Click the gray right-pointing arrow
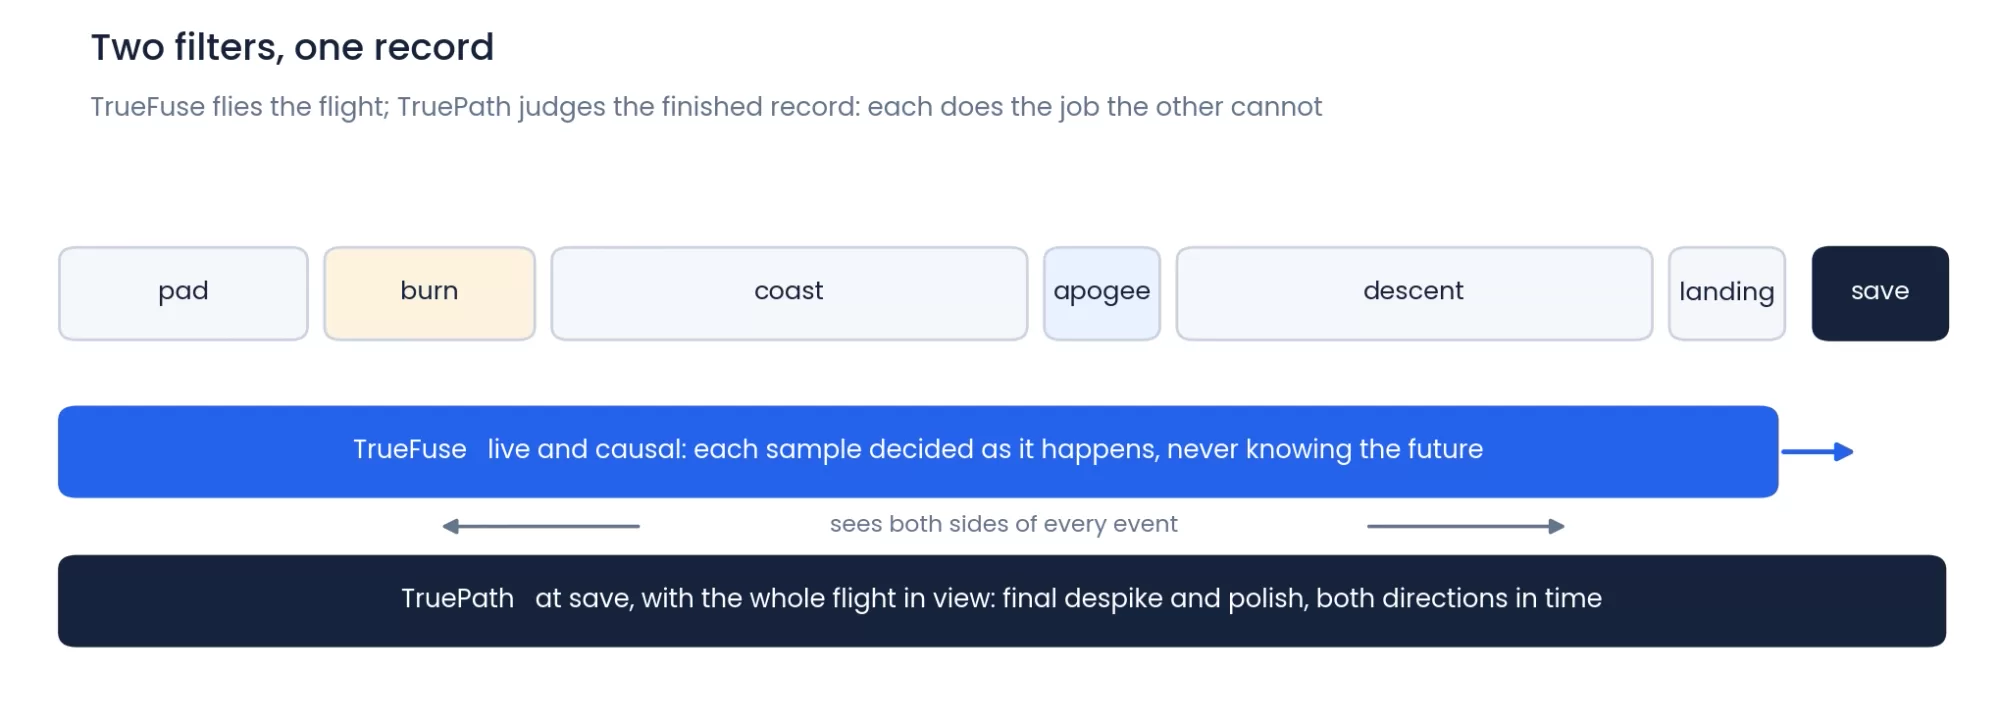The width and height of the screenshot is (2000, 726). click(x=1466, y=526)
